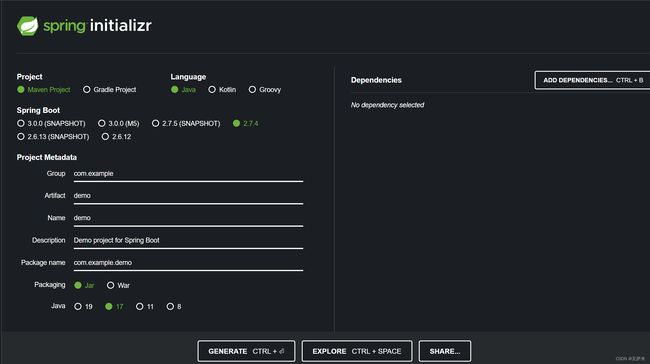Screen dimensions: 650x364
Task: Open the Share dialog
Action: pos(445,351)
